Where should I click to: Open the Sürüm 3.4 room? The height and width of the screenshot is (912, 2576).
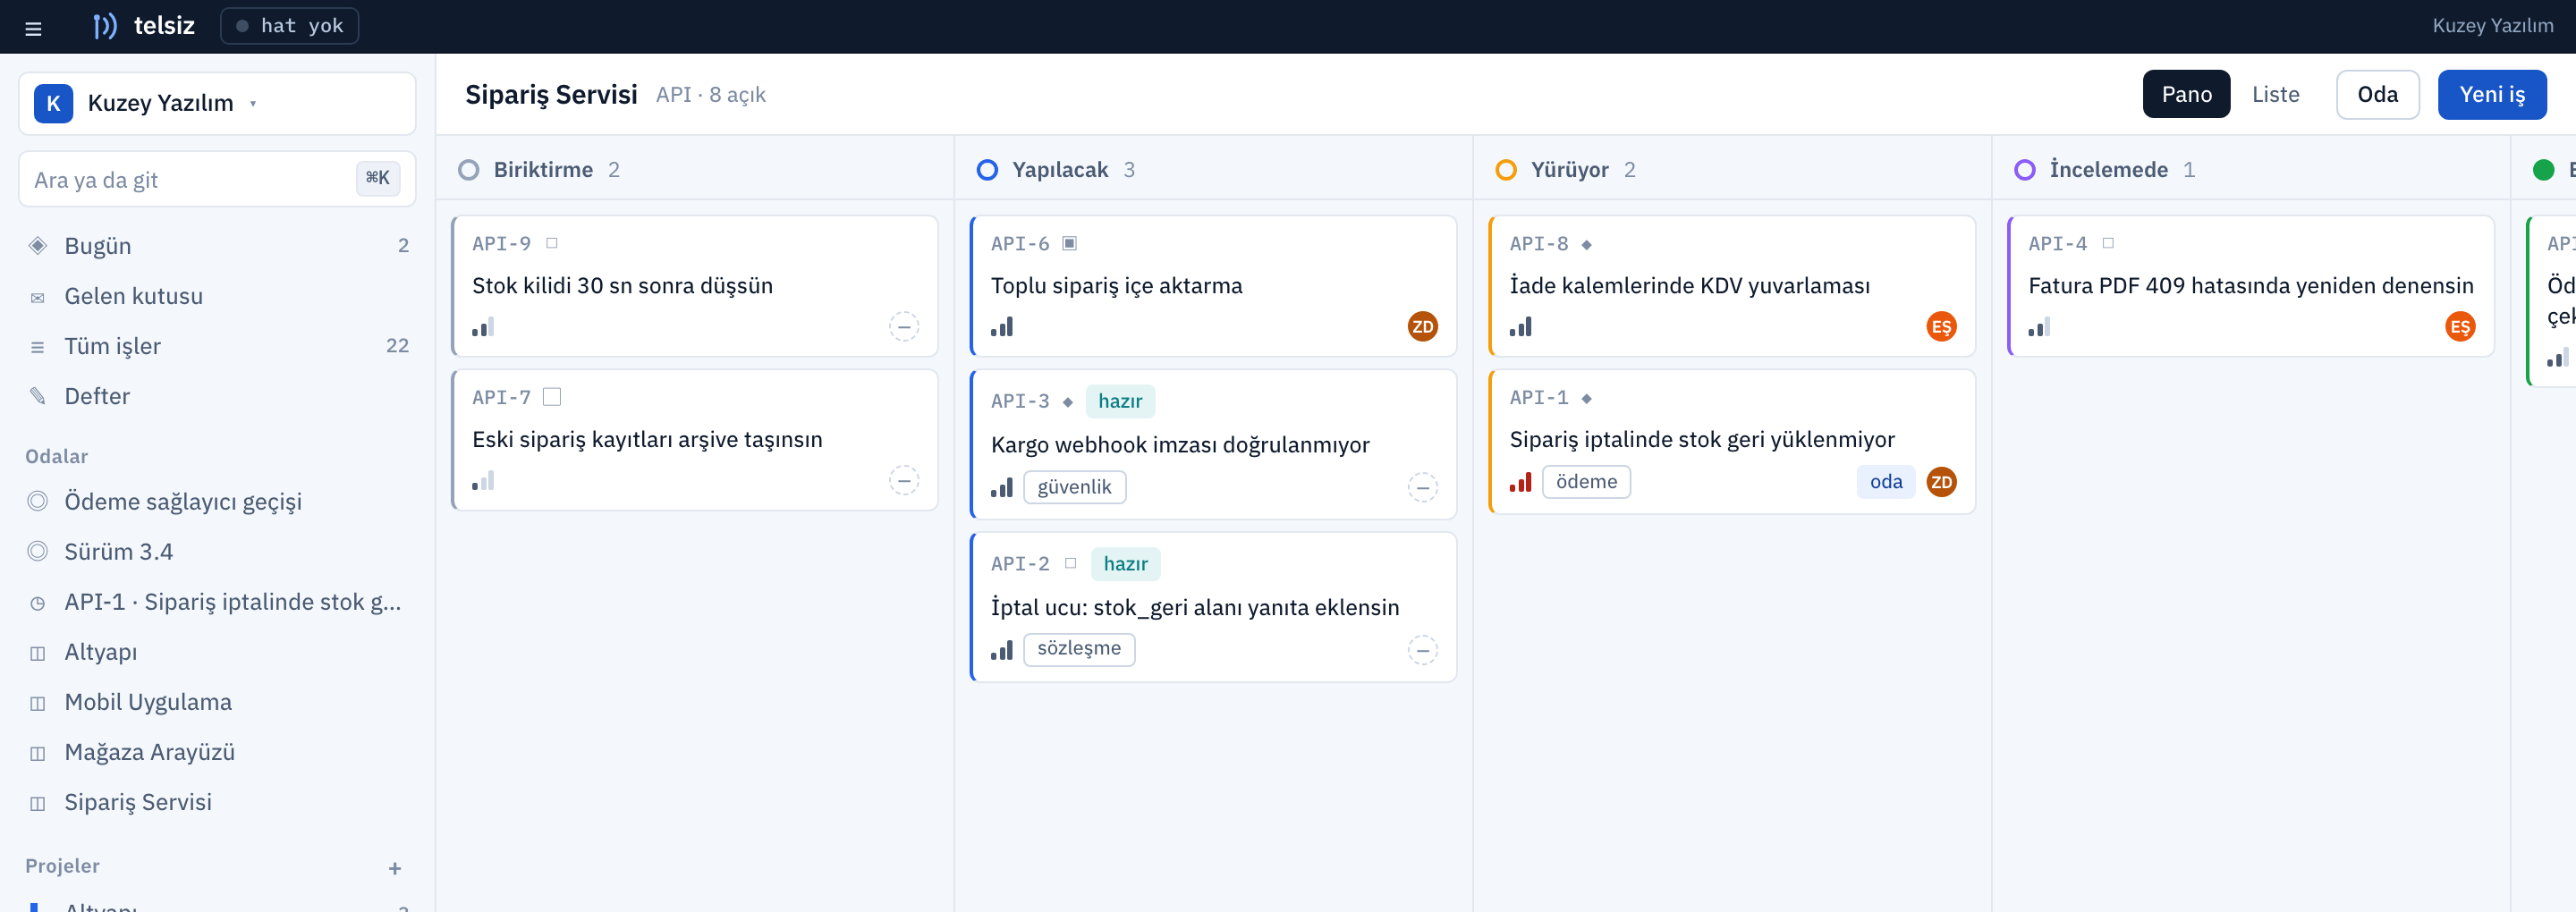(x=218, y=551)
